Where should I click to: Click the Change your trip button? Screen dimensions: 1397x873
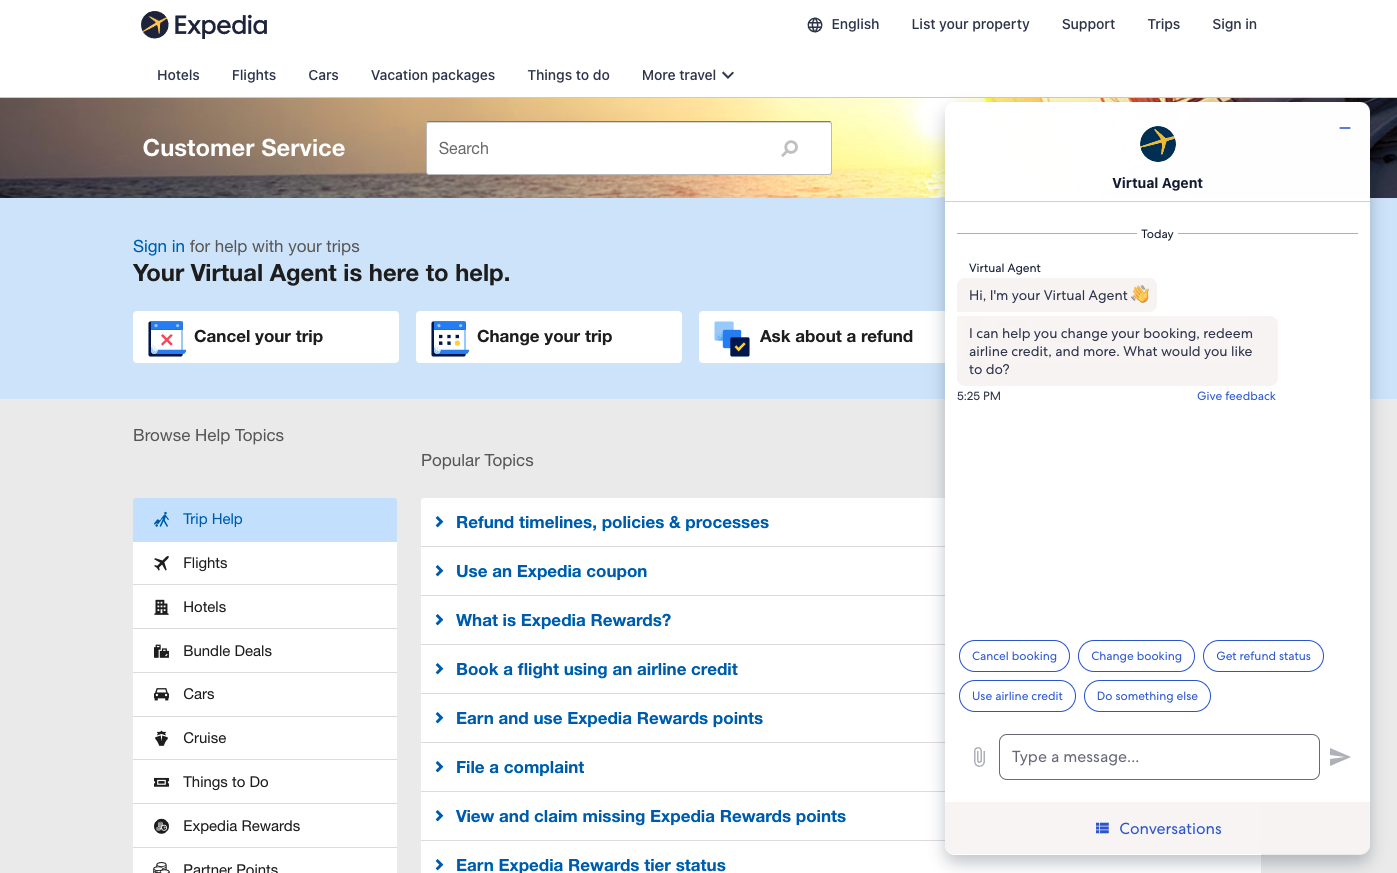[x=549, y=337]
